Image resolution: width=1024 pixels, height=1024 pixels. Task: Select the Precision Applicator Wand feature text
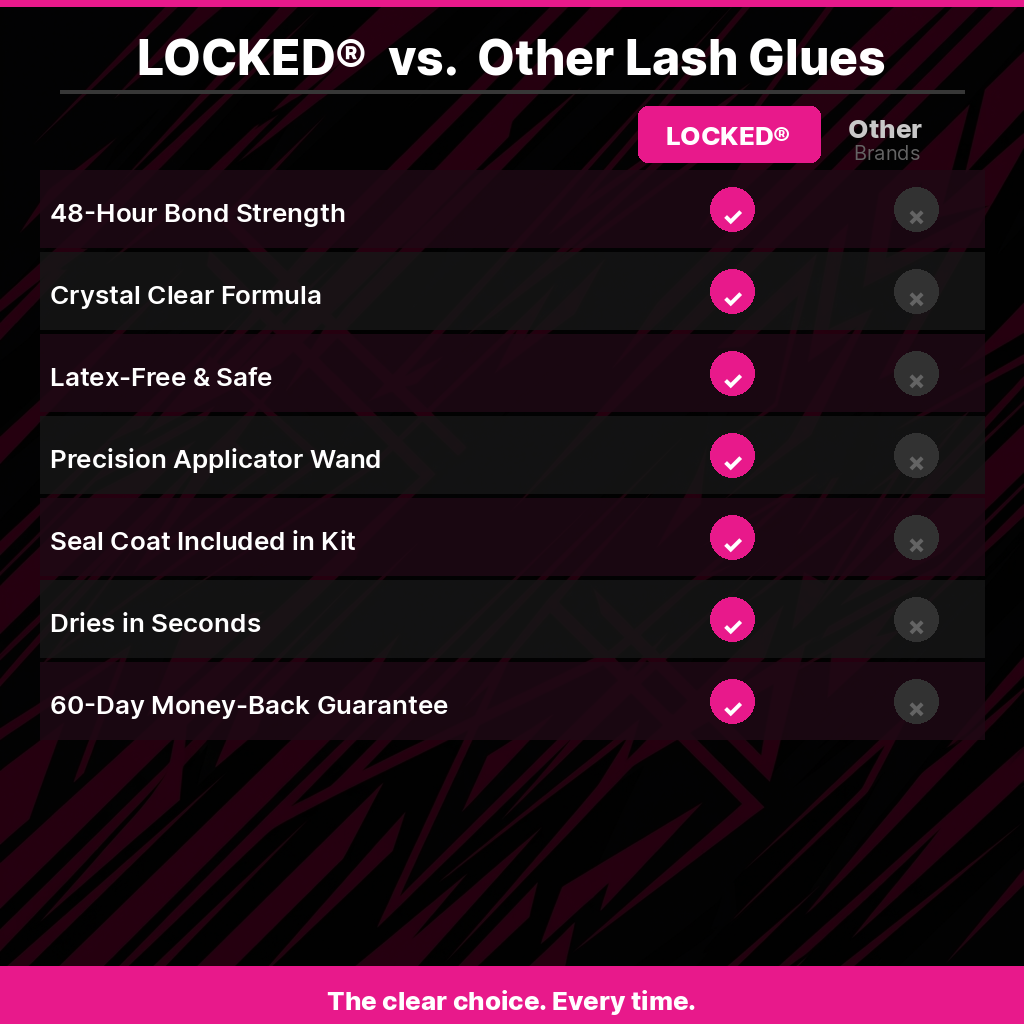(x=216, y=459)
